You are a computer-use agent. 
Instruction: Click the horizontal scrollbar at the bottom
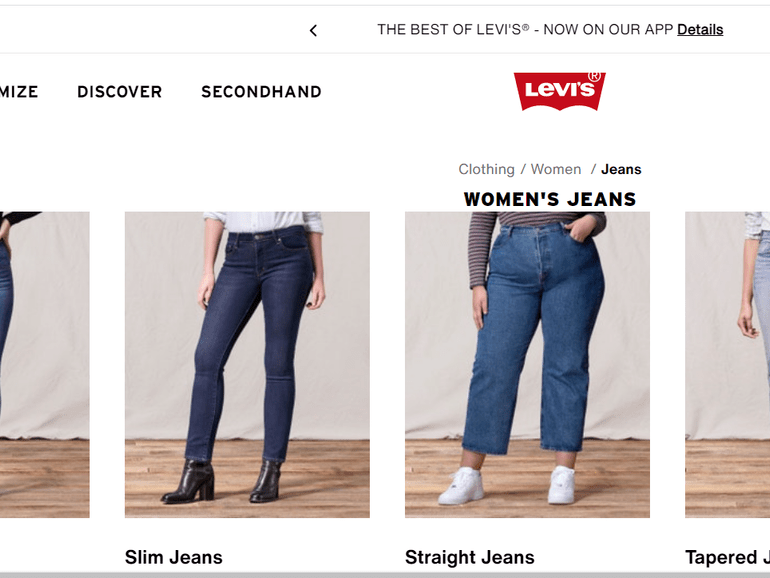385,575
